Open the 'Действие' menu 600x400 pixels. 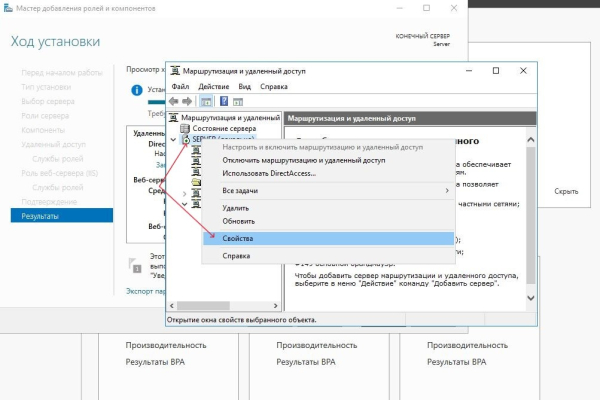tap(214, 87)
